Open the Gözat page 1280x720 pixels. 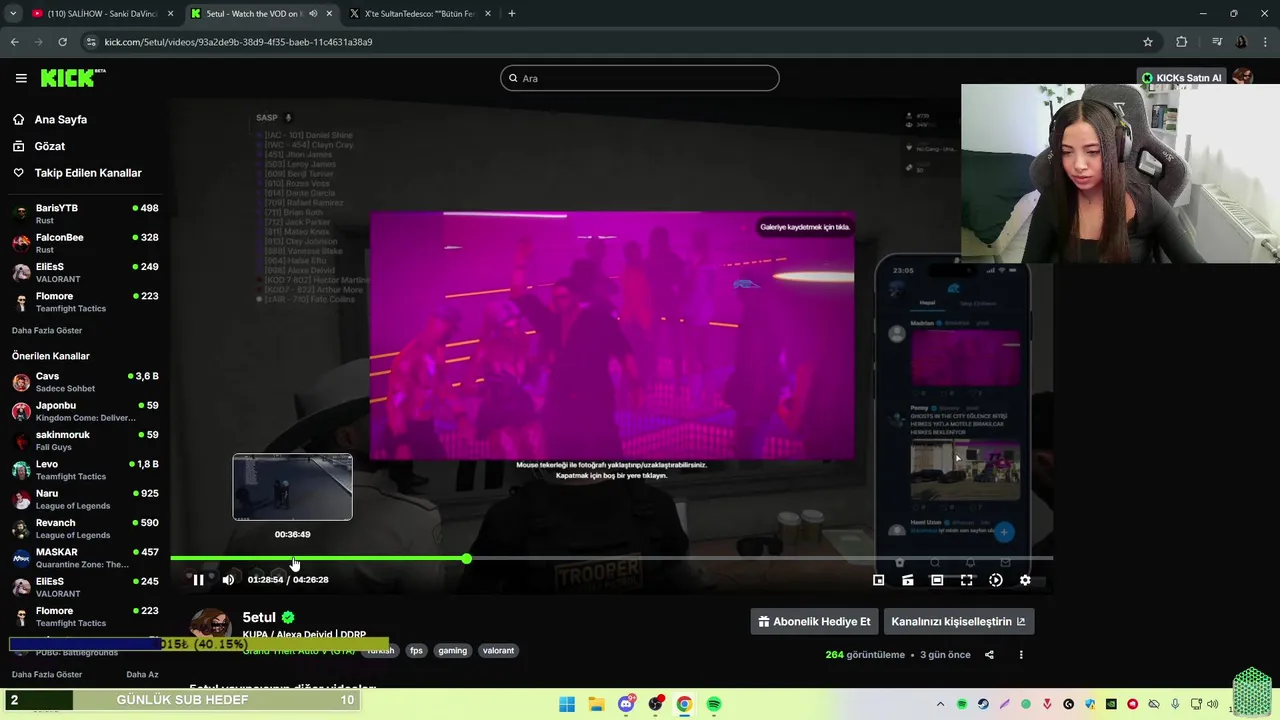click(x=49, y=146)
